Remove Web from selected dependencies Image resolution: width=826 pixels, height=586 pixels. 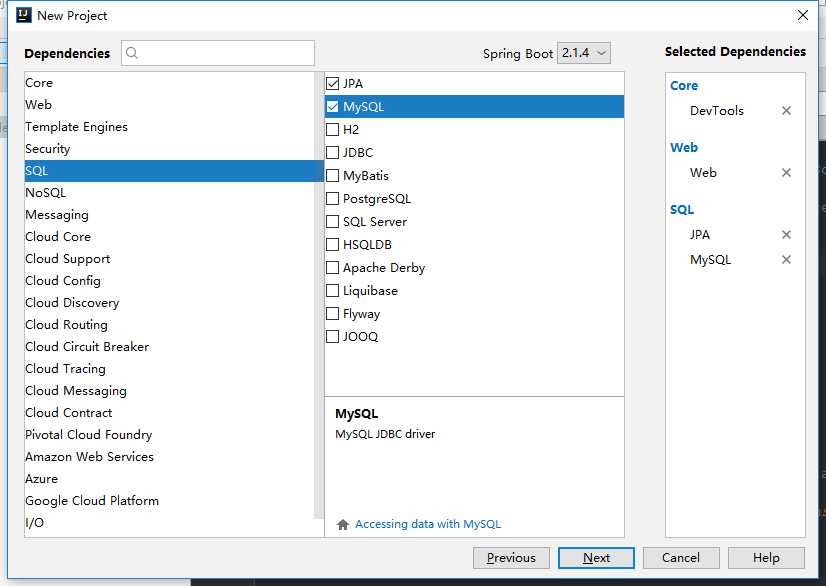coord(786,173)
